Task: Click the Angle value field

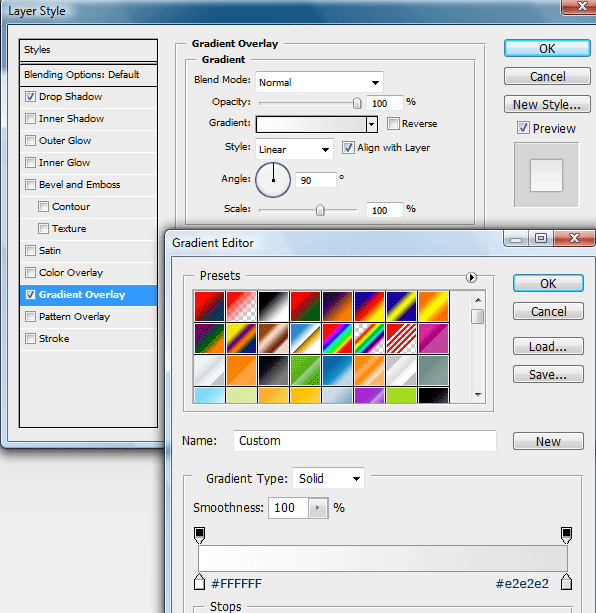Action: pos(316,180)
